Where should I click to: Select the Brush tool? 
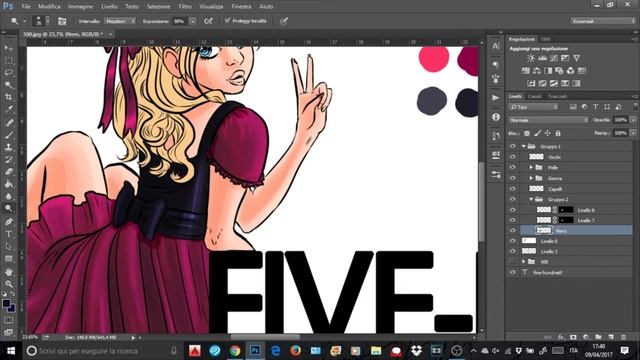(9, 135)
